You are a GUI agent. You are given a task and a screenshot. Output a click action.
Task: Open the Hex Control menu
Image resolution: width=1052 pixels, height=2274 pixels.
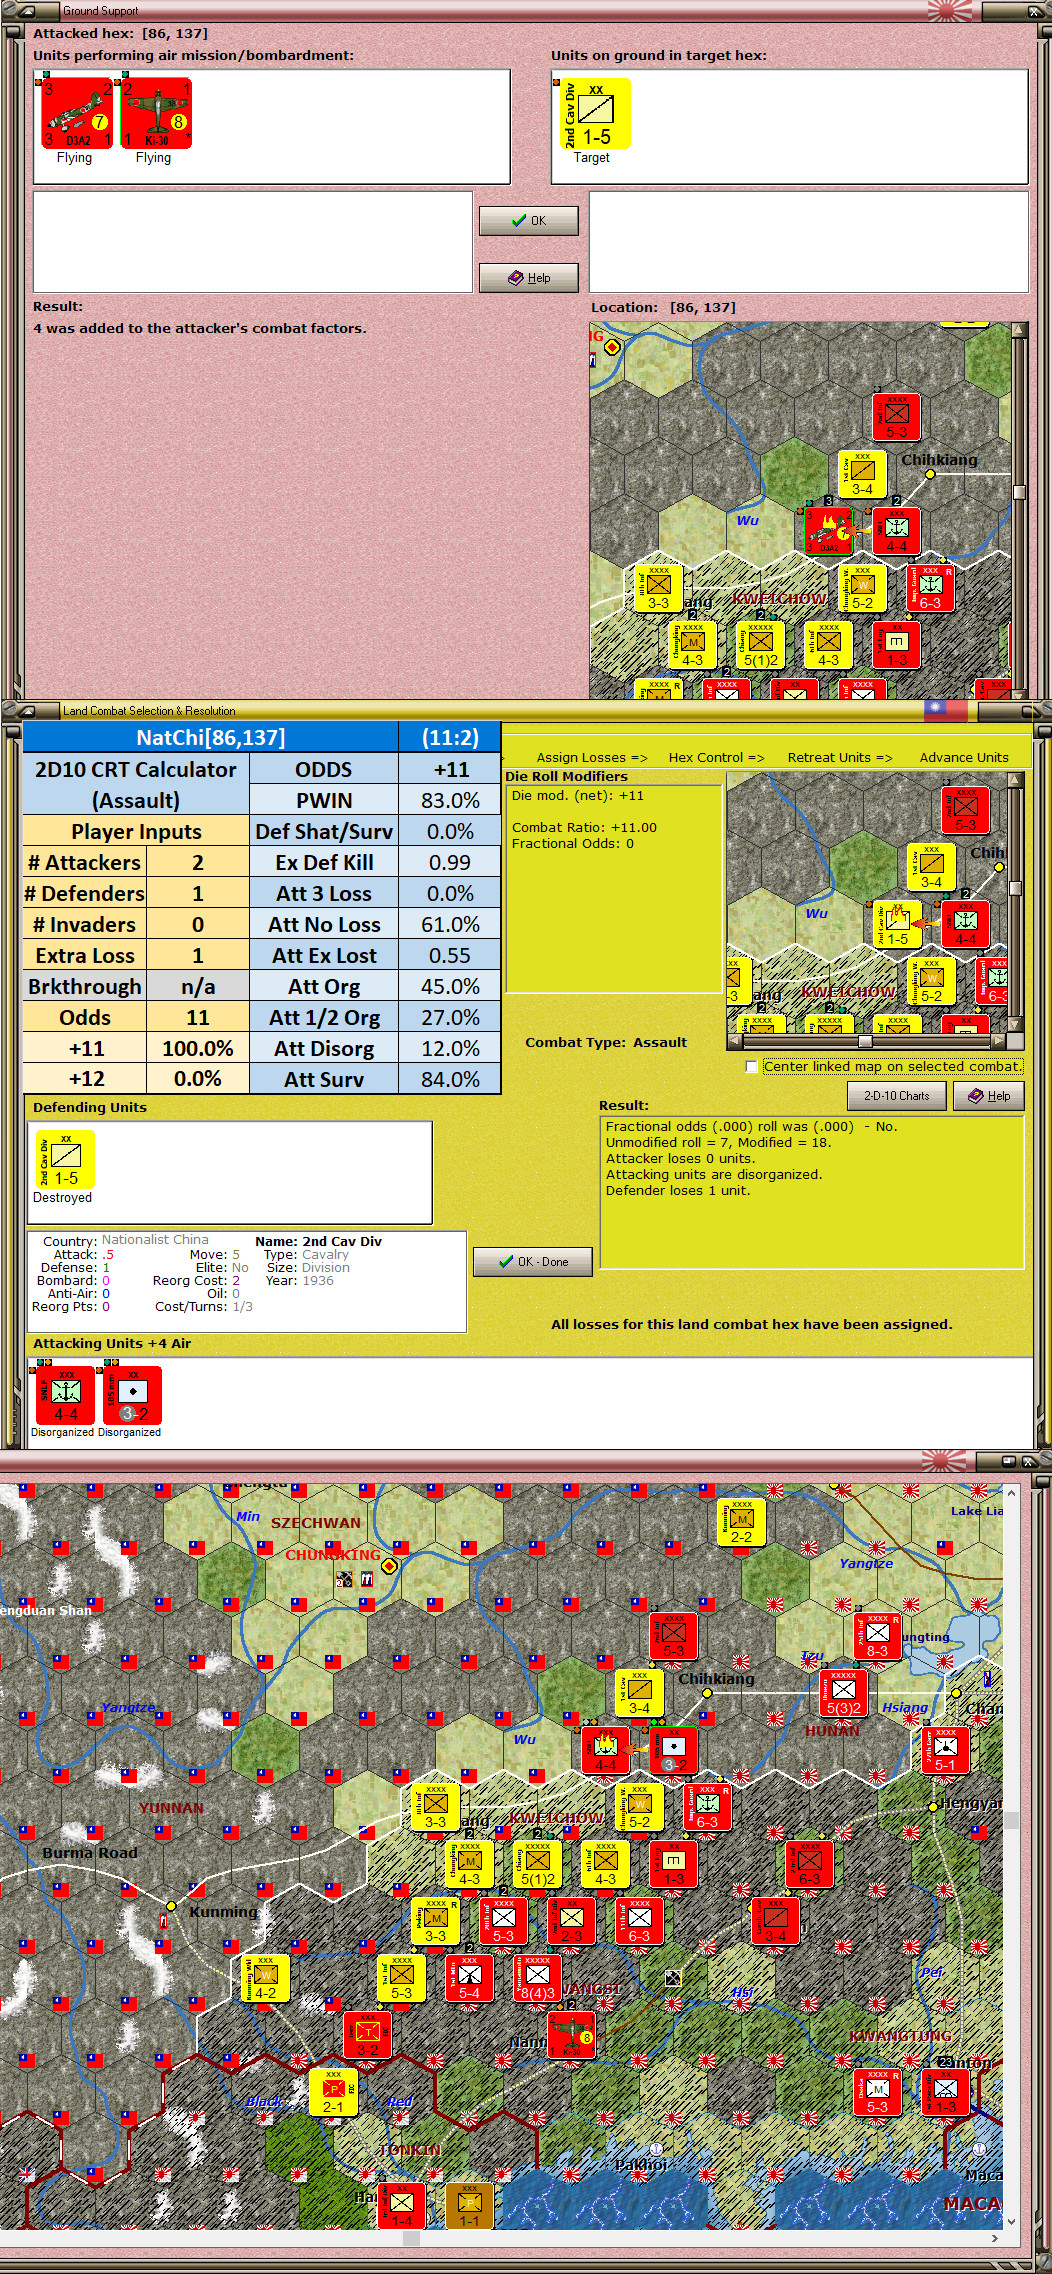(x=716, y=757)
